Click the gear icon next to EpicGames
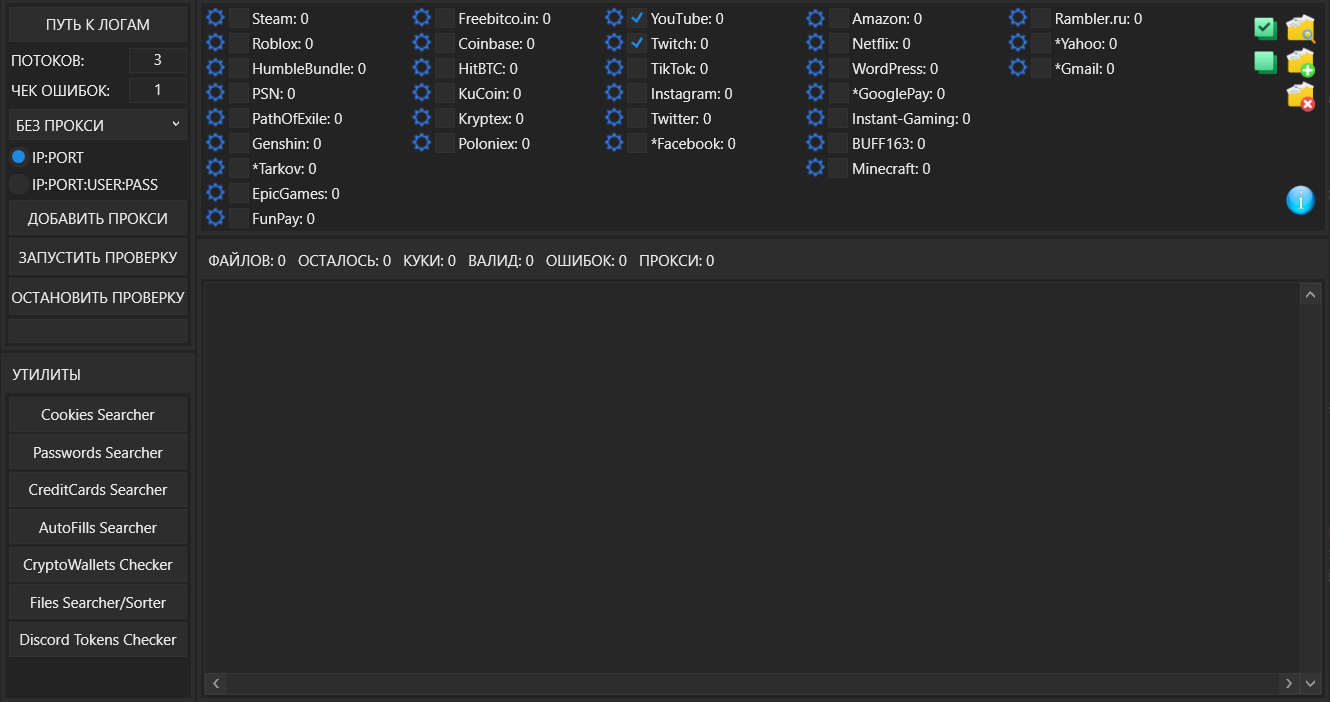This screenshot has width=1330, height=702. 215,193
